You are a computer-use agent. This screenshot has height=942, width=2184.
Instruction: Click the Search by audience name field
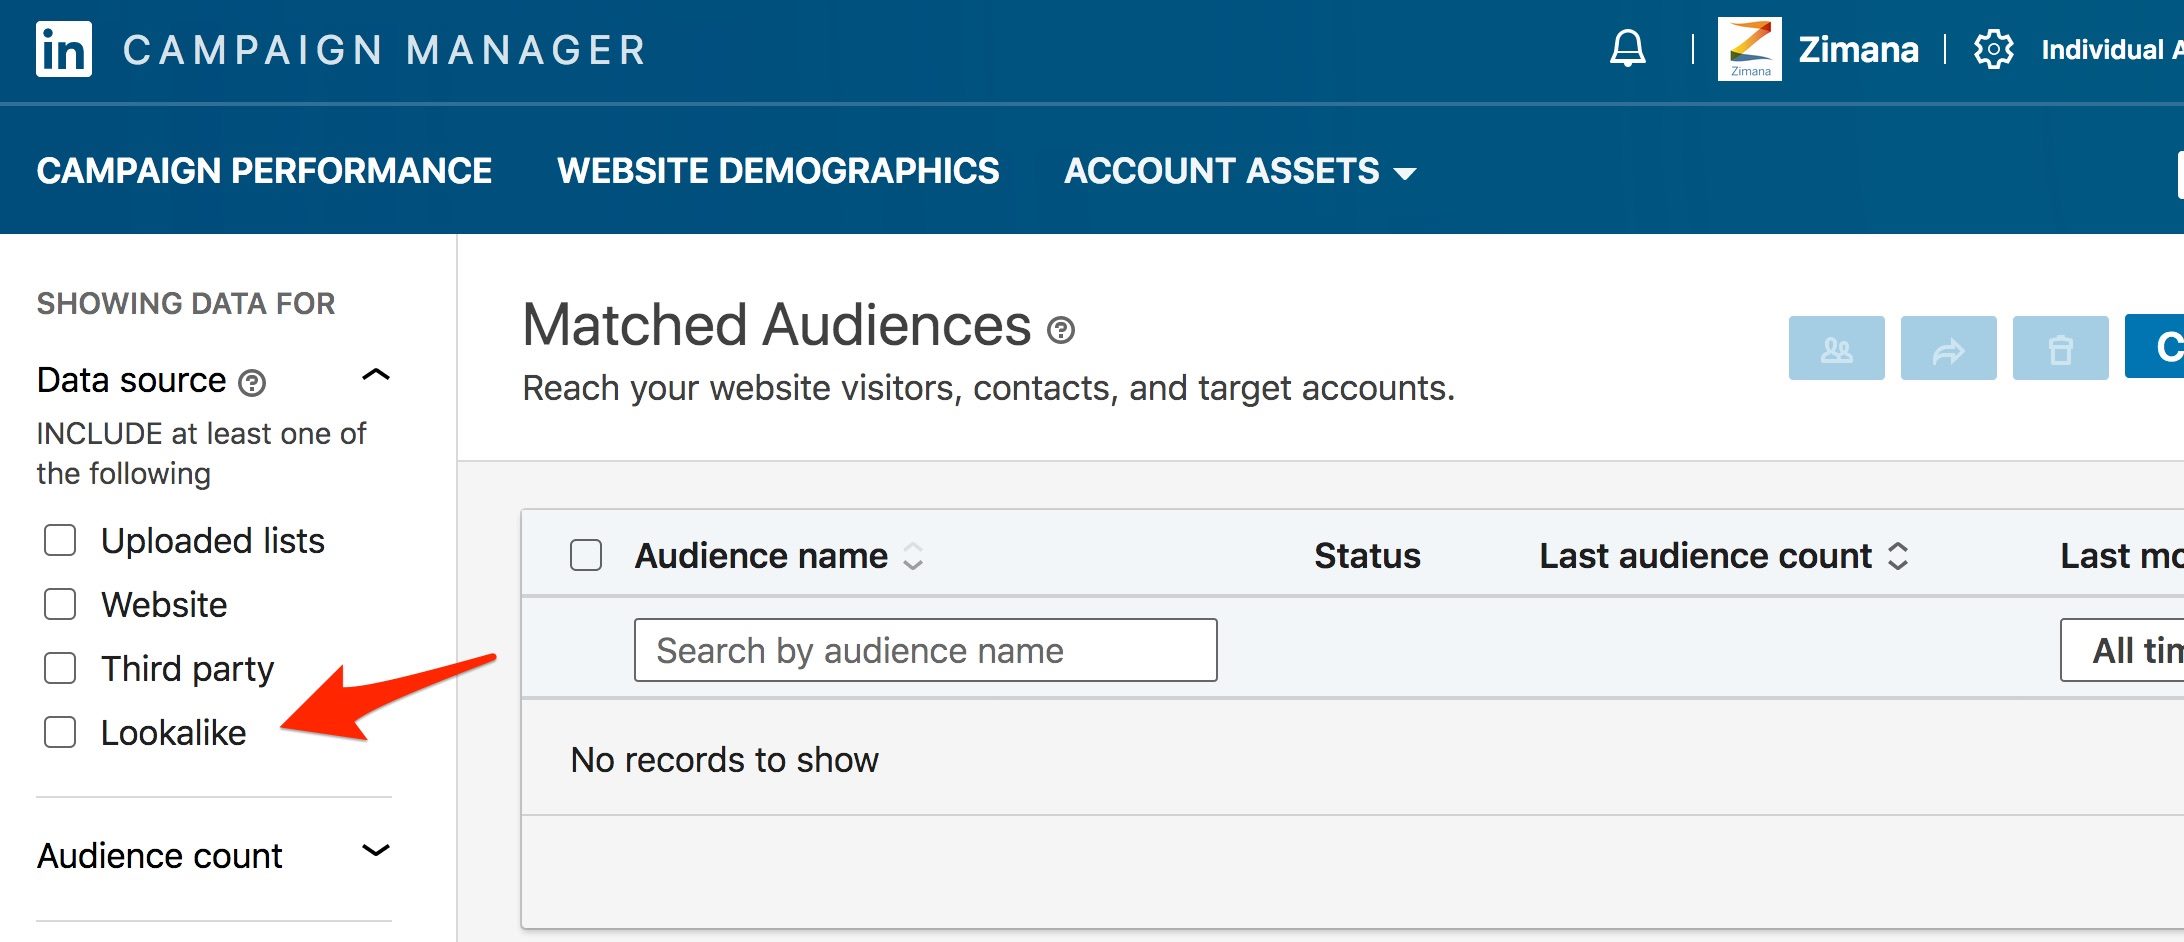coord(925,650)
